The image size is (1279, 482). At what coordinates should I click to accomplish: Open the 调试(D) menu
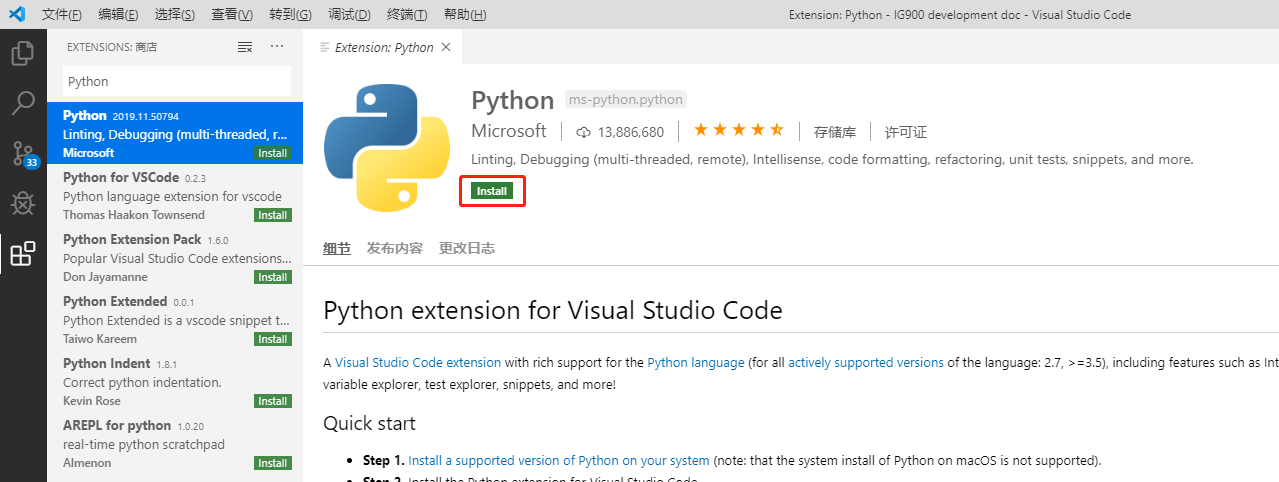coord(349,14)
